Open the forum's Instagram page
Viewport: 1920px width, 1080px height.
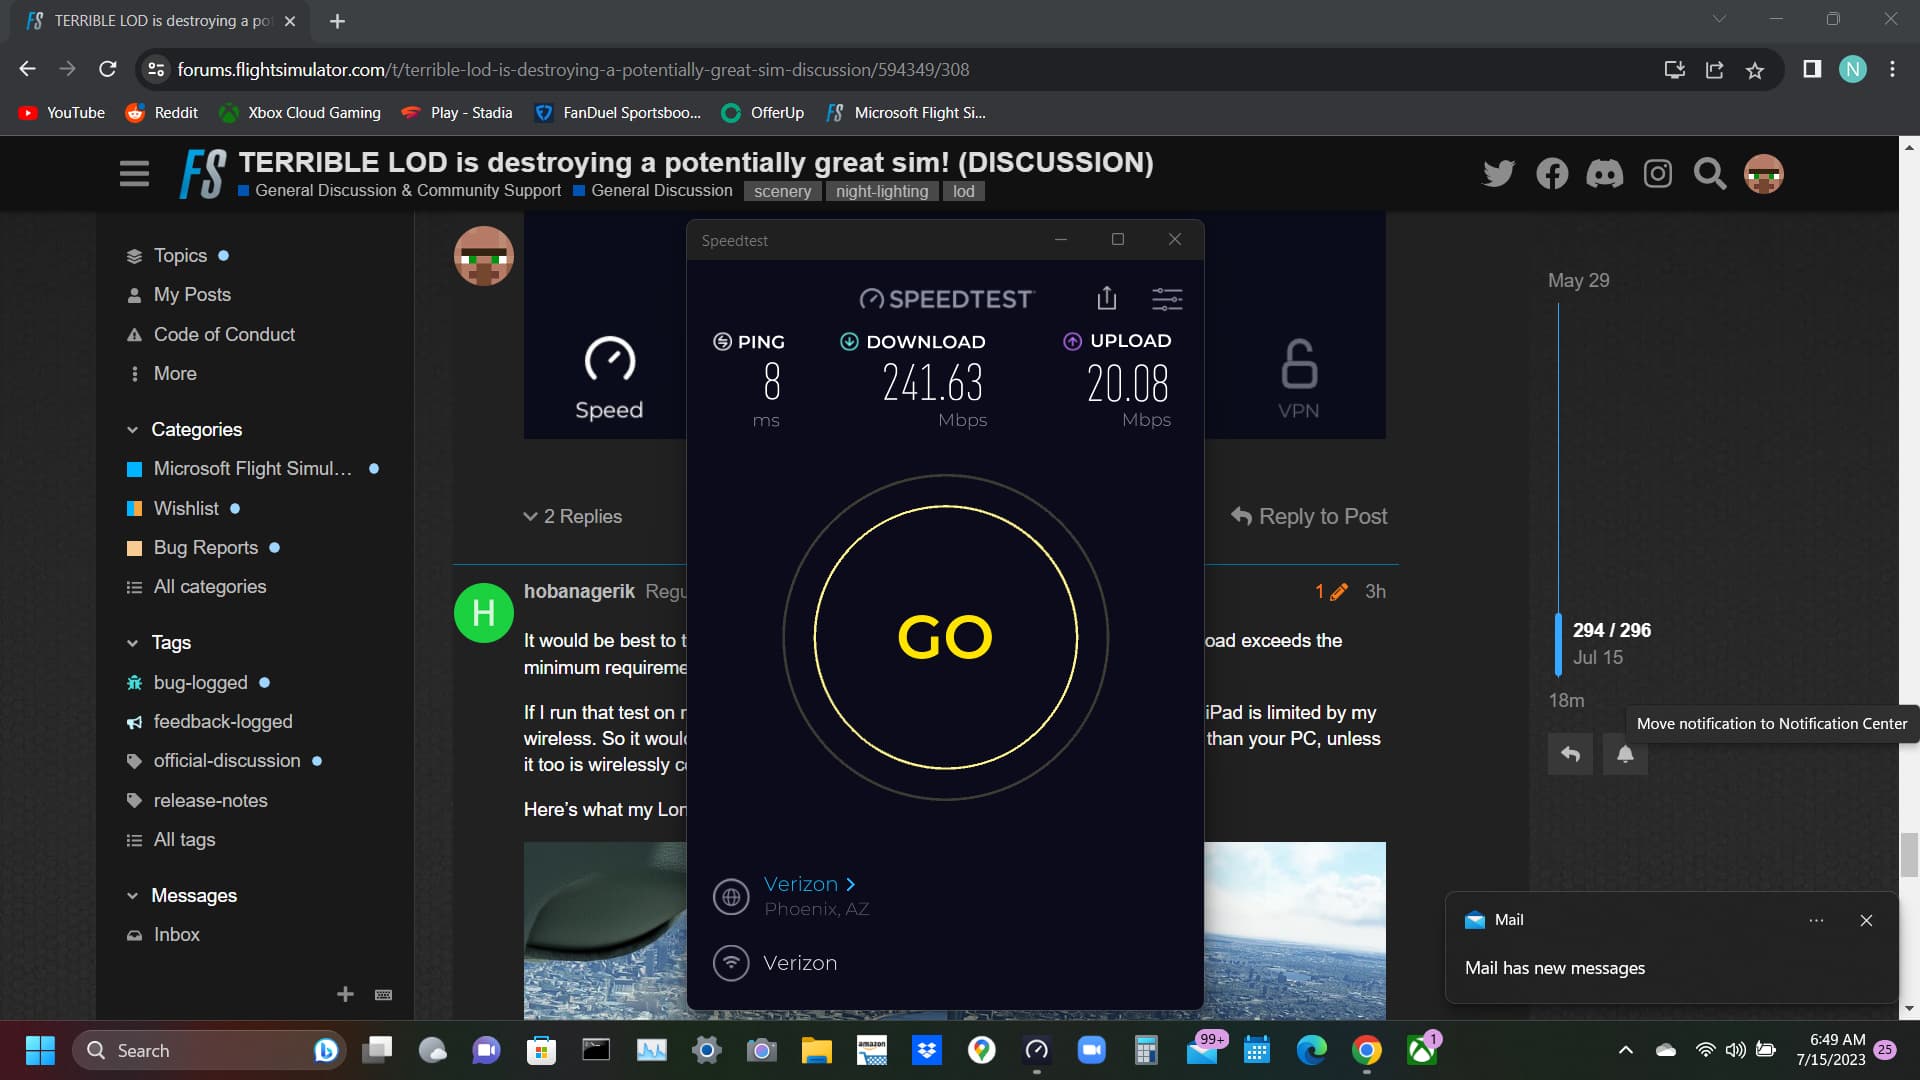[x=1658, y=174]
